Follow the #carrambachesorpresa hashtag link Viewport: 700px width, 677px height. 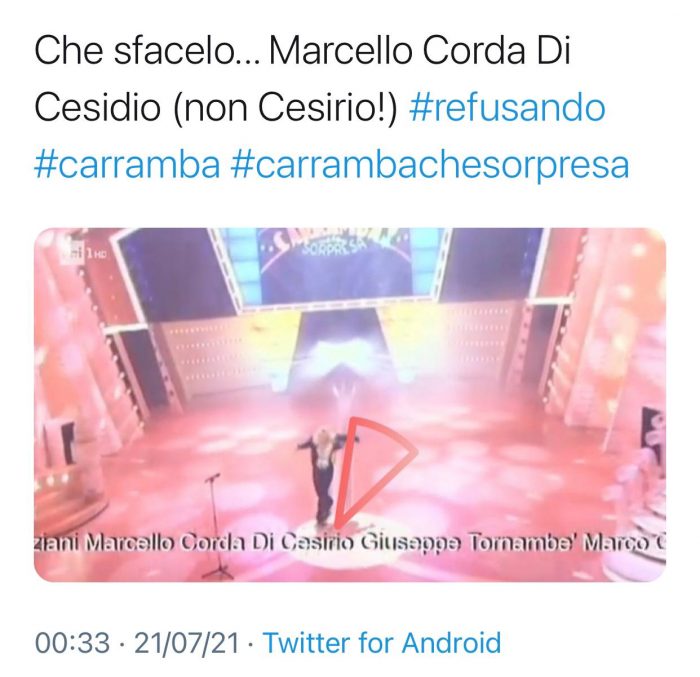click(430, 166)
